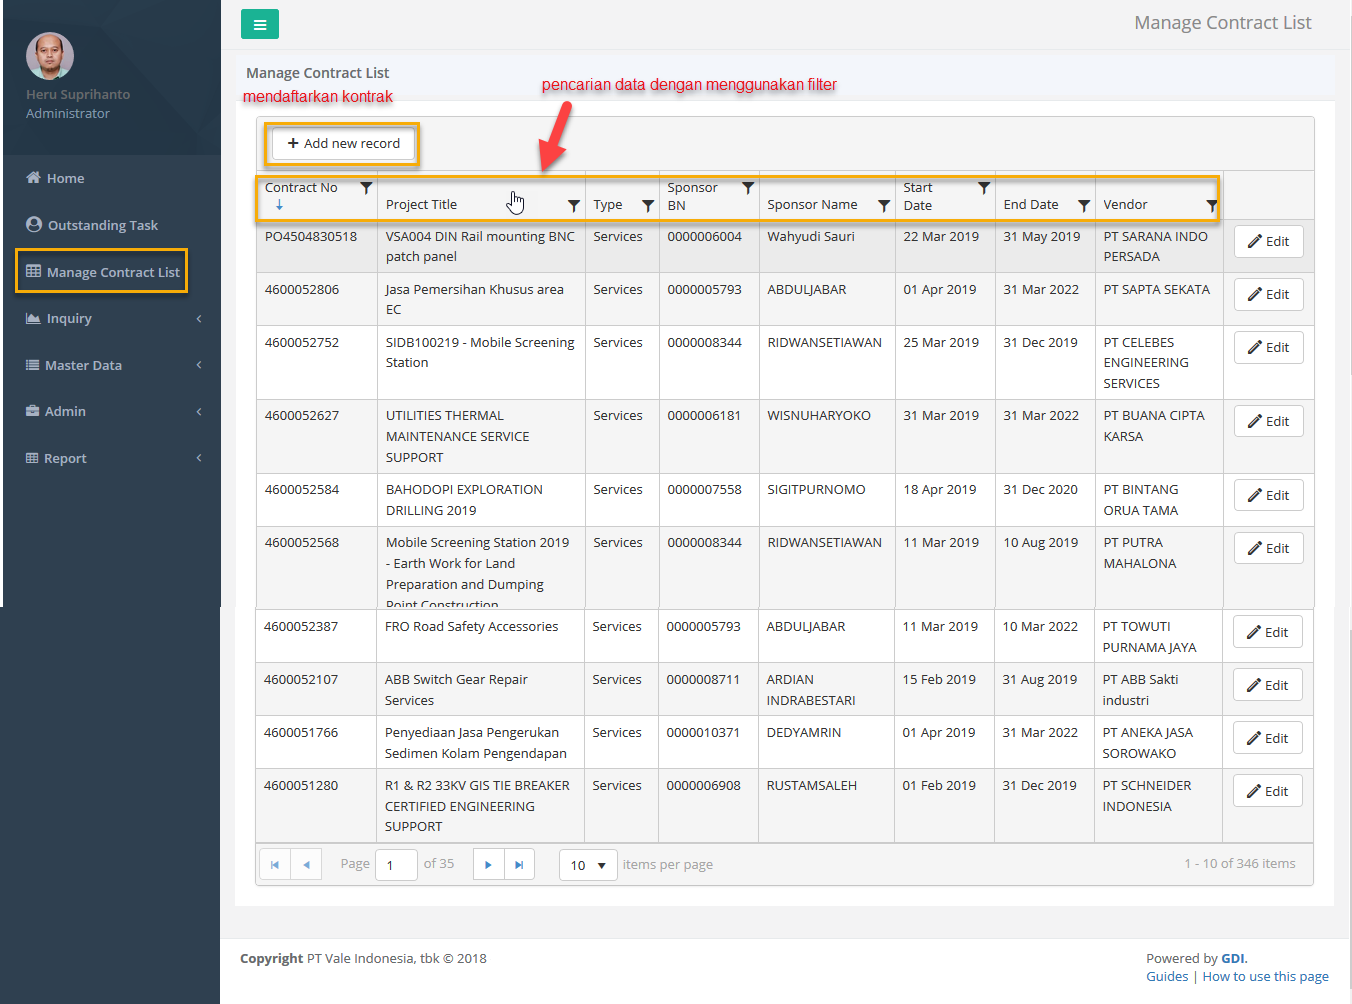Open the How to use this page link
This screenshot has height=1004, width=1352.
[x=1265, y=976]
